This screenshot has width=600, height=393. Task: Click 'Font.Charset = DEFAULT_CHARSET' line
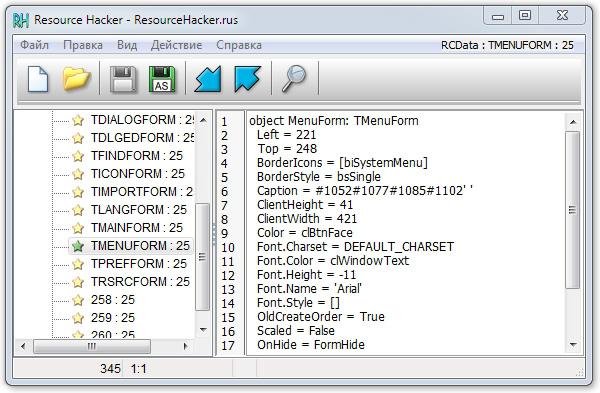[355, 247]
